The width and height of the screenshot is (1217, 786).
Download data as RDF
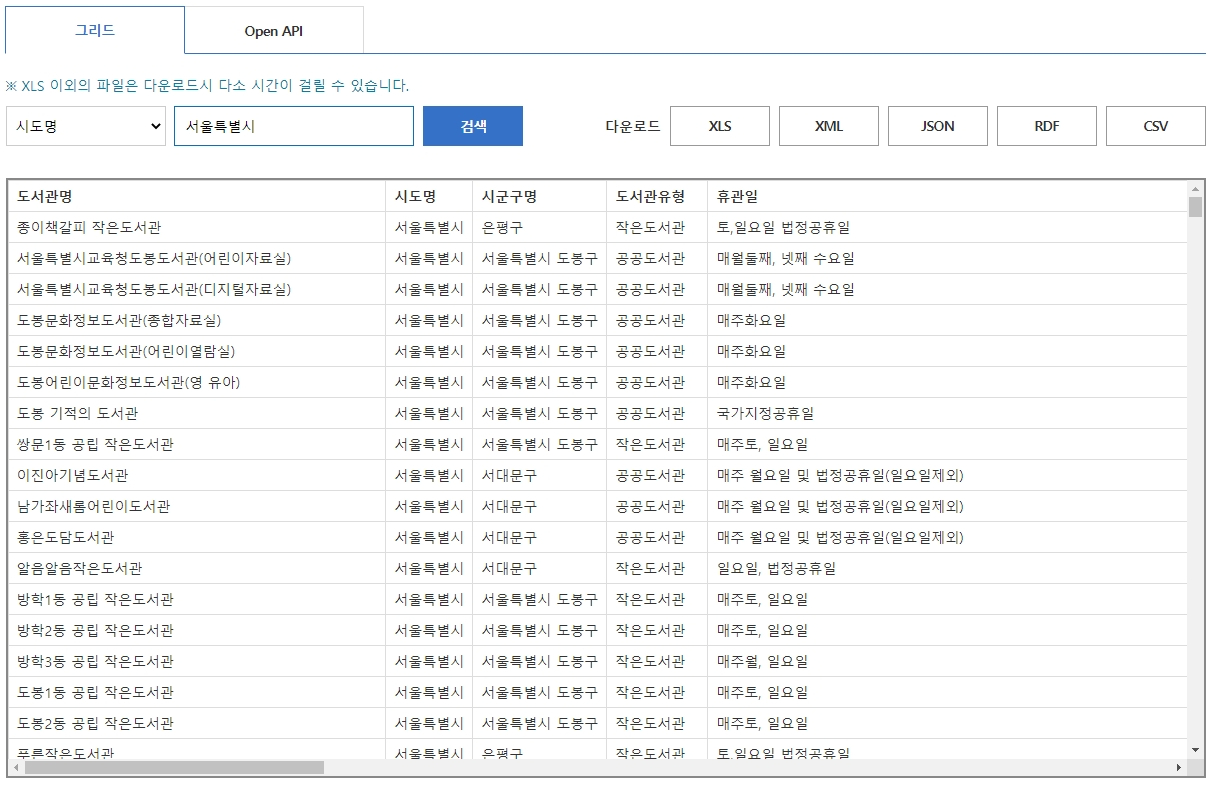tap(1047, 126)
